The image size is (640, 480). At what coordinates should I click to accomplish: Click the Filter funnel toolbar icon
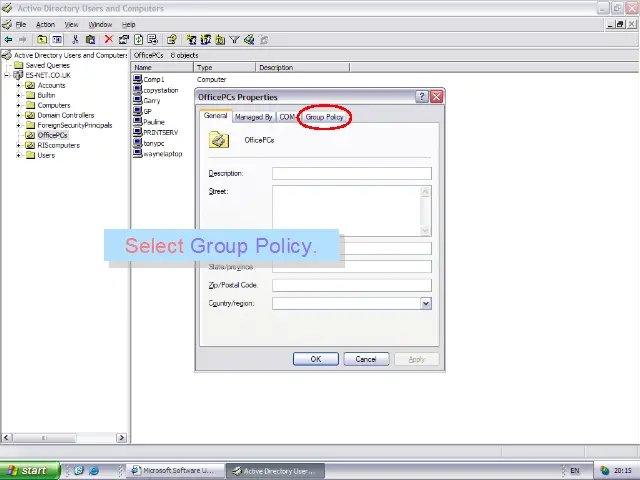coord(234,40)
